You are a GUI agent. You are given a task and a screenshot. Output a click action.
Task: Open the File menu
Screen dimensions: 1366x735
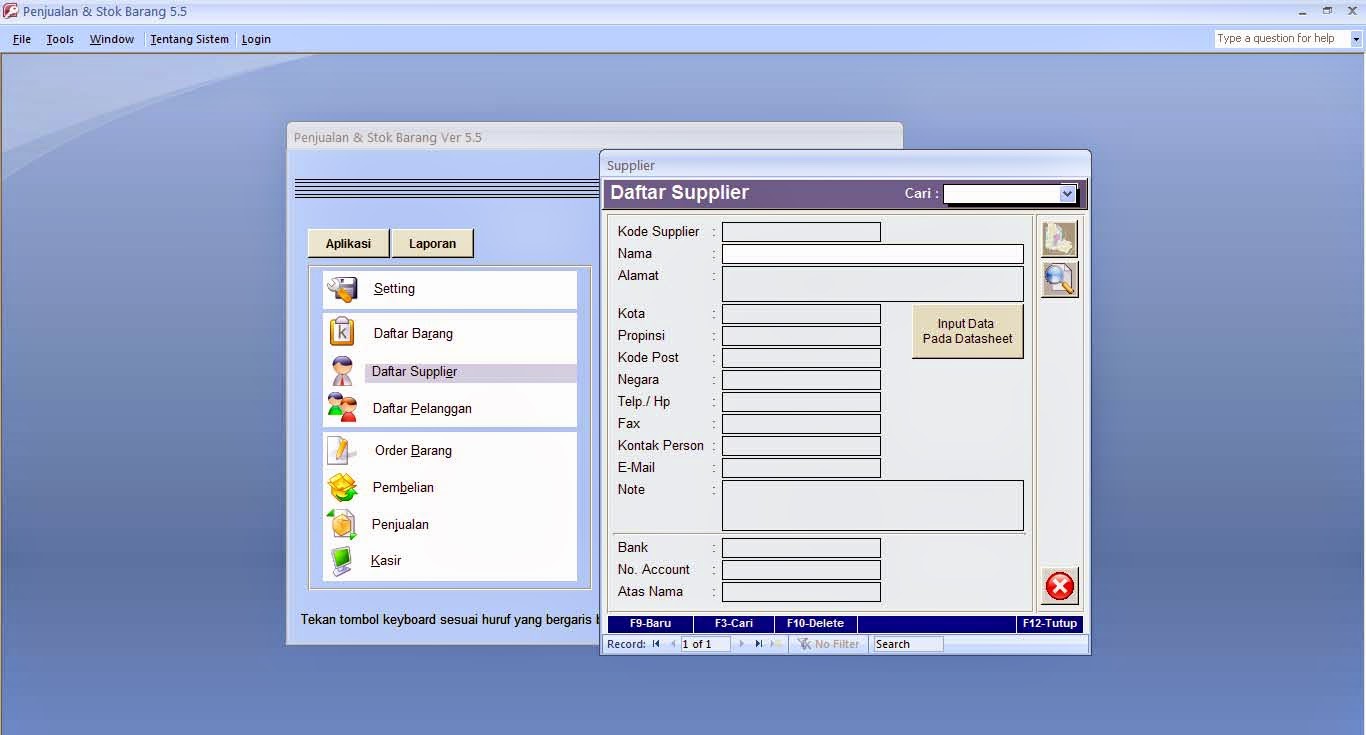coord(22,39)
